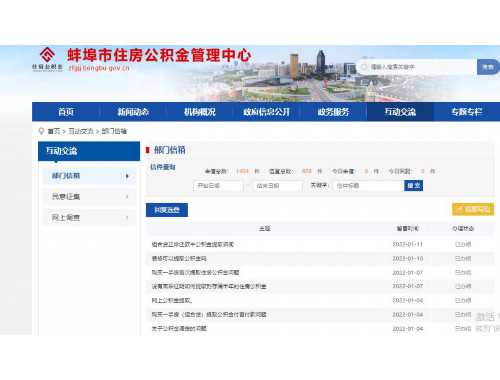Open the 机构概况 navigation tab

(x=200, y=112)
